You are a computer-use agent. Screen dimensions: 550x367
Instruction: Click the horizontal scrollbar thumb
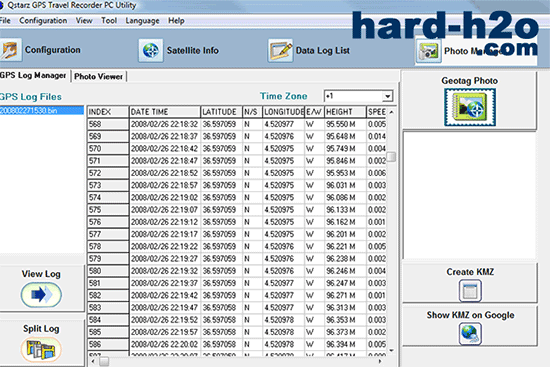click(104, 361)
